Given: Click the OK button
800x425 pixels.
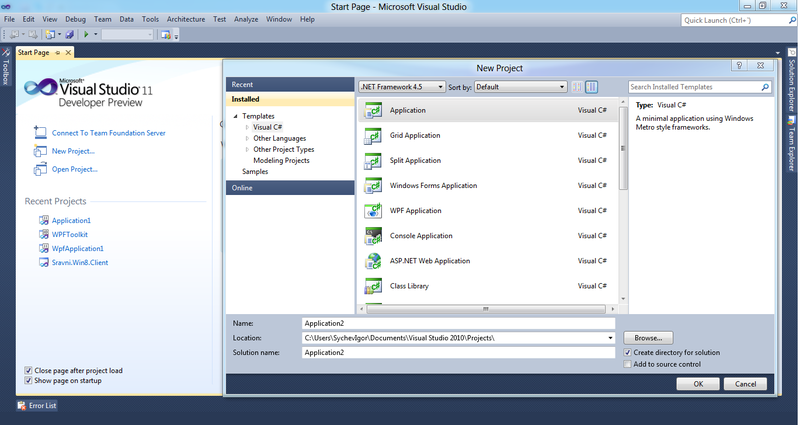Looking at the screenshot, I should pyautogui.click(x=698, y=384).
